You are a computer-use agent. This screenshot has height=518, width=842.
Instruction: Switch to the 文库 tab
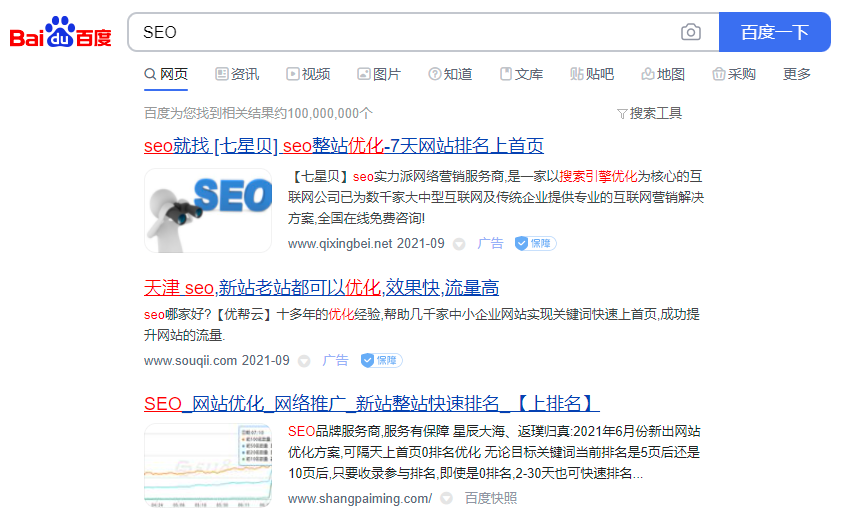[x=521, y=74]
